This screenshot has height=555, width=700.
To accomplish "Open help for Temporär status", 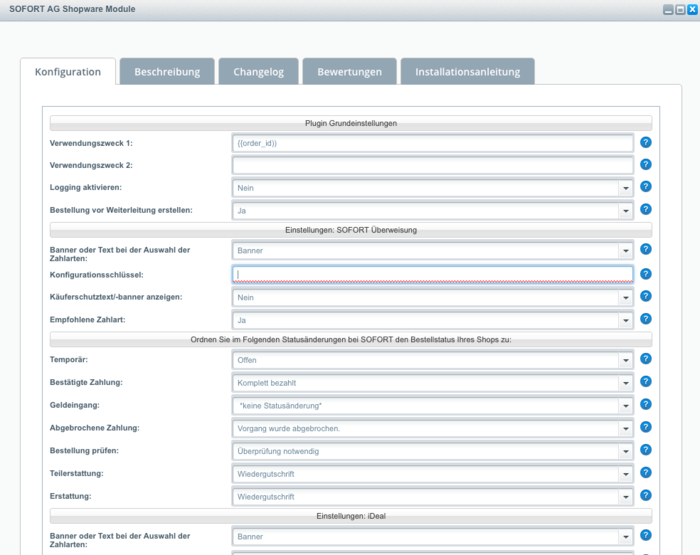I will 646,359.
